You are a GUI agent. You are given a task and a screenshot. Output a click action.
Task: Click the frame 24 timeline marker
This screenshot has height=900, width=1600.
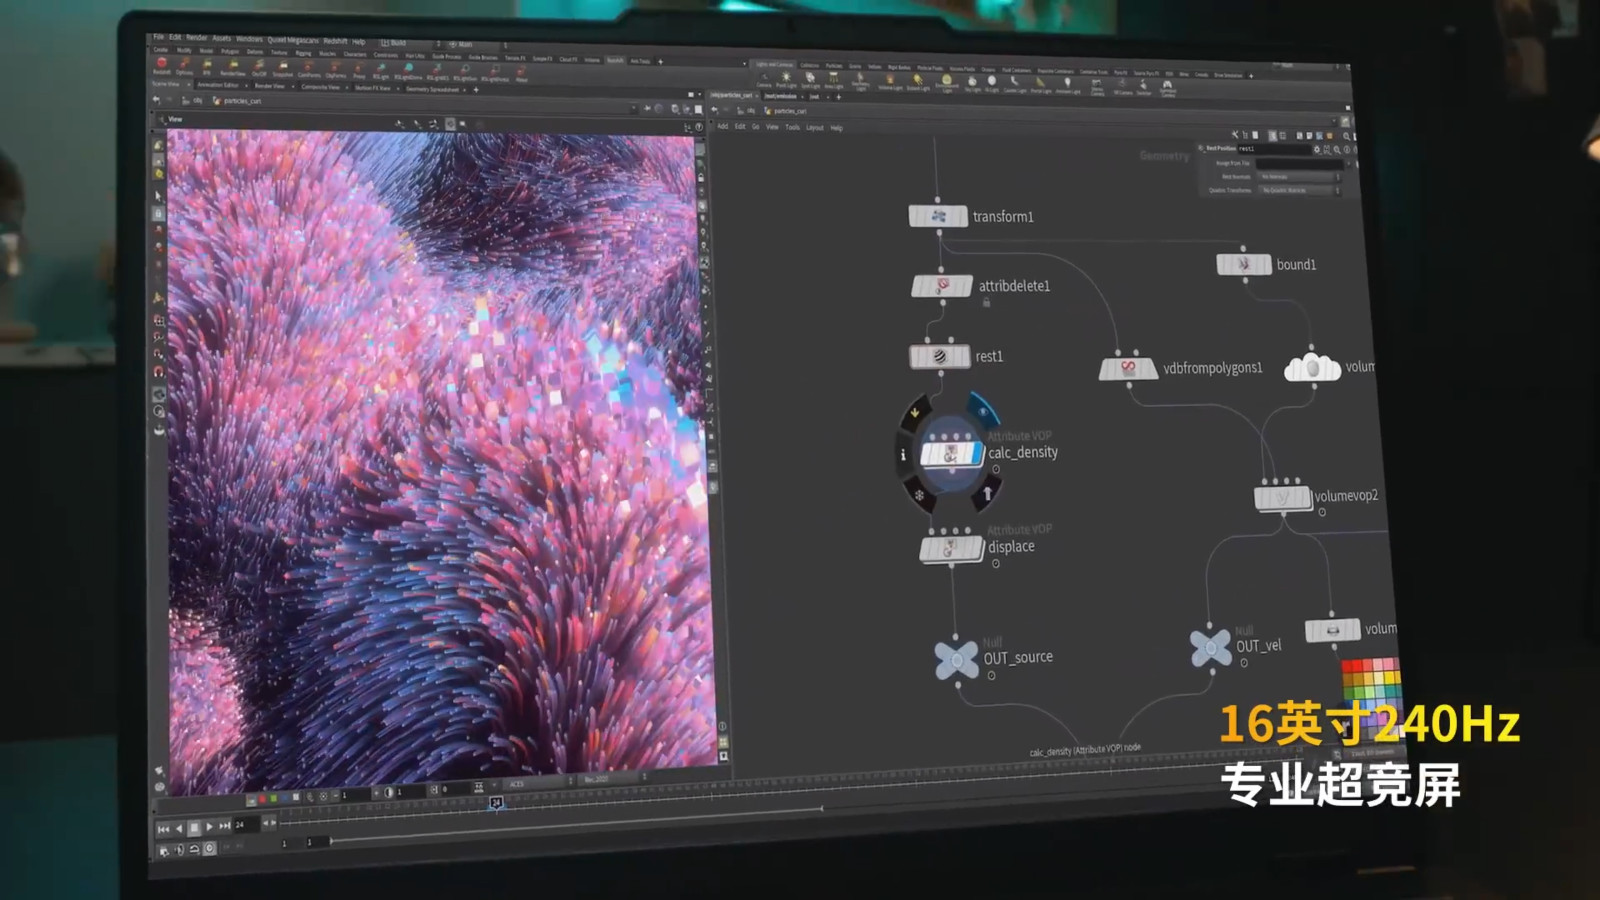[x=496, y=803]
